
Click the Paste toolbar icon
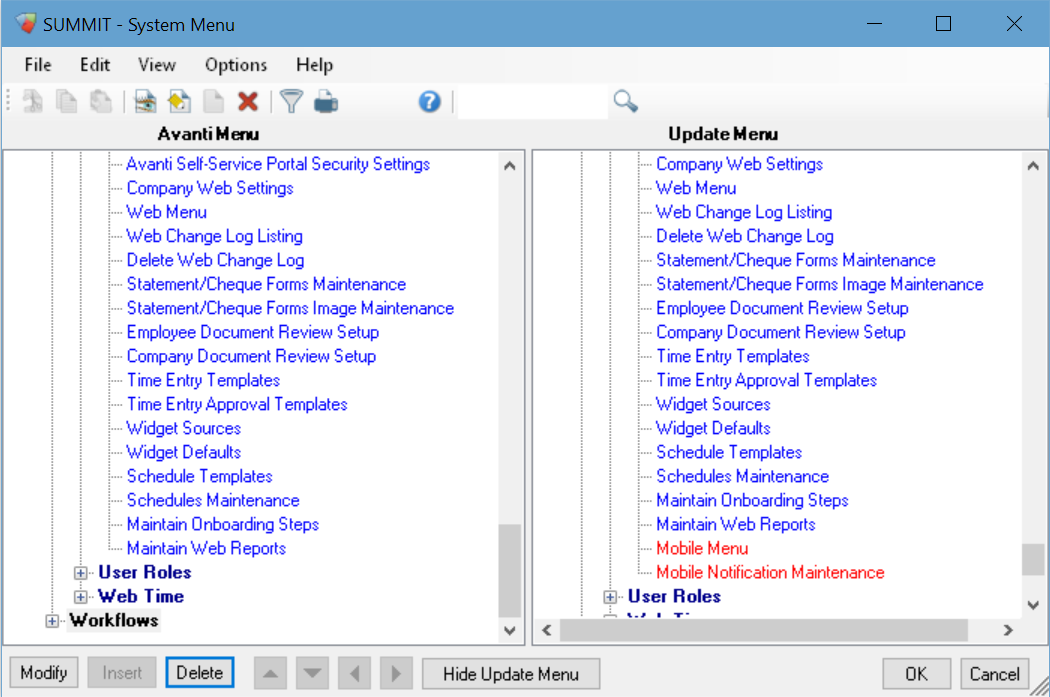coord(100,102)
